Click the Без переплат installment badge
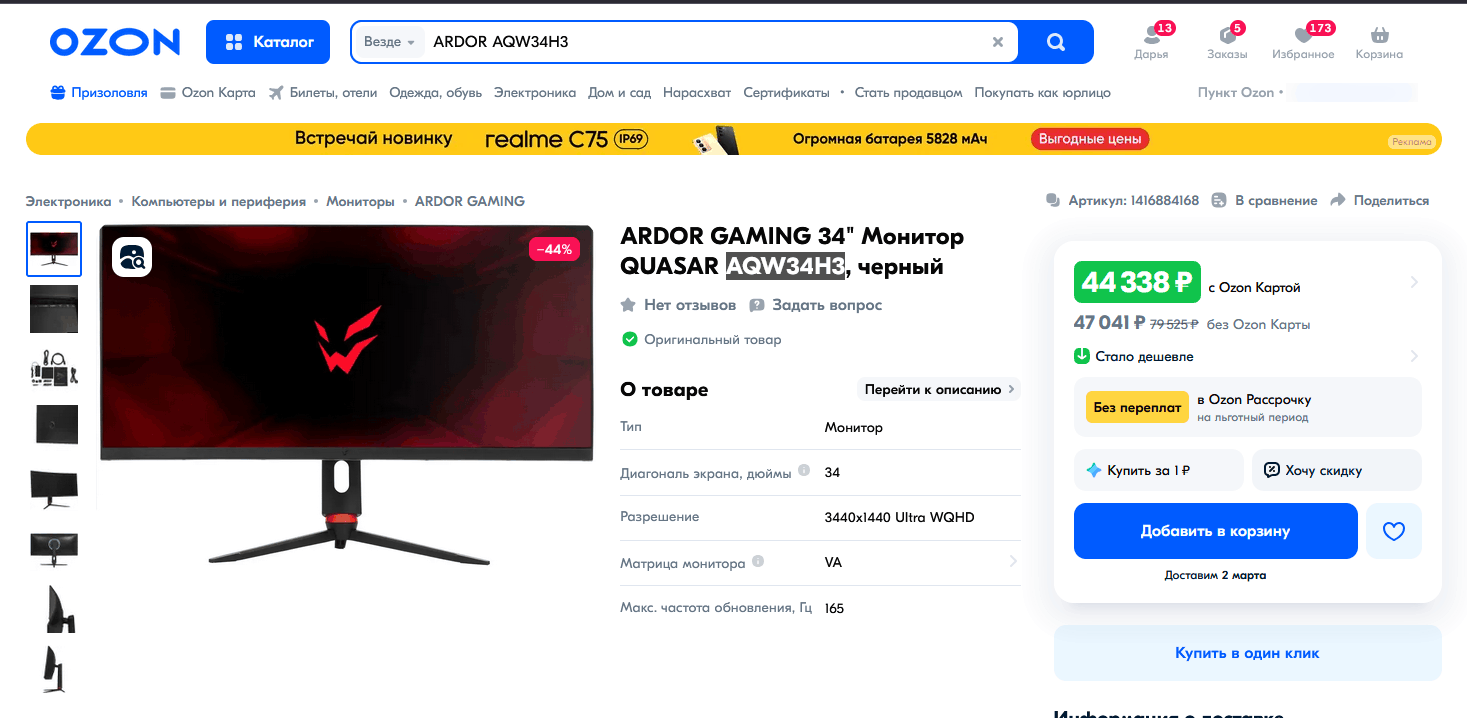This screenshot has width=1467, height=718. point(1137,407)
